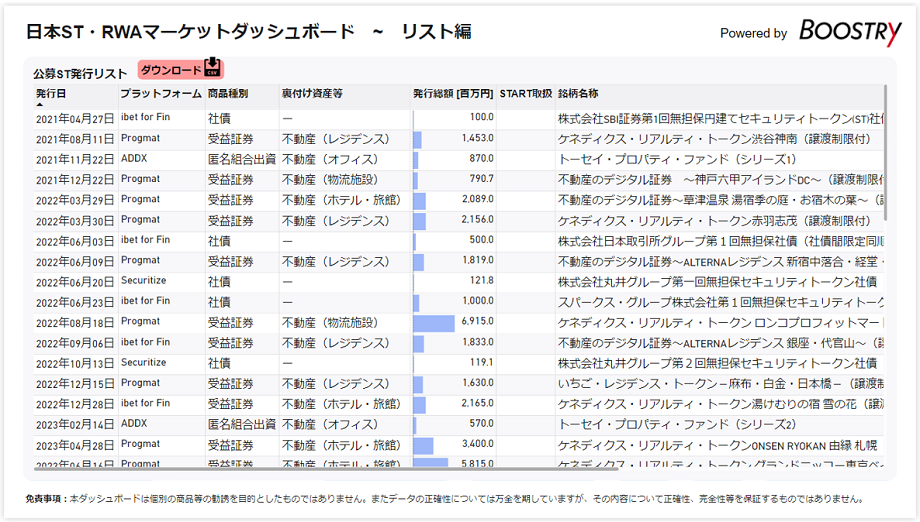
Task: Select date cell 2021年04月27日
Action: (75, 119)
